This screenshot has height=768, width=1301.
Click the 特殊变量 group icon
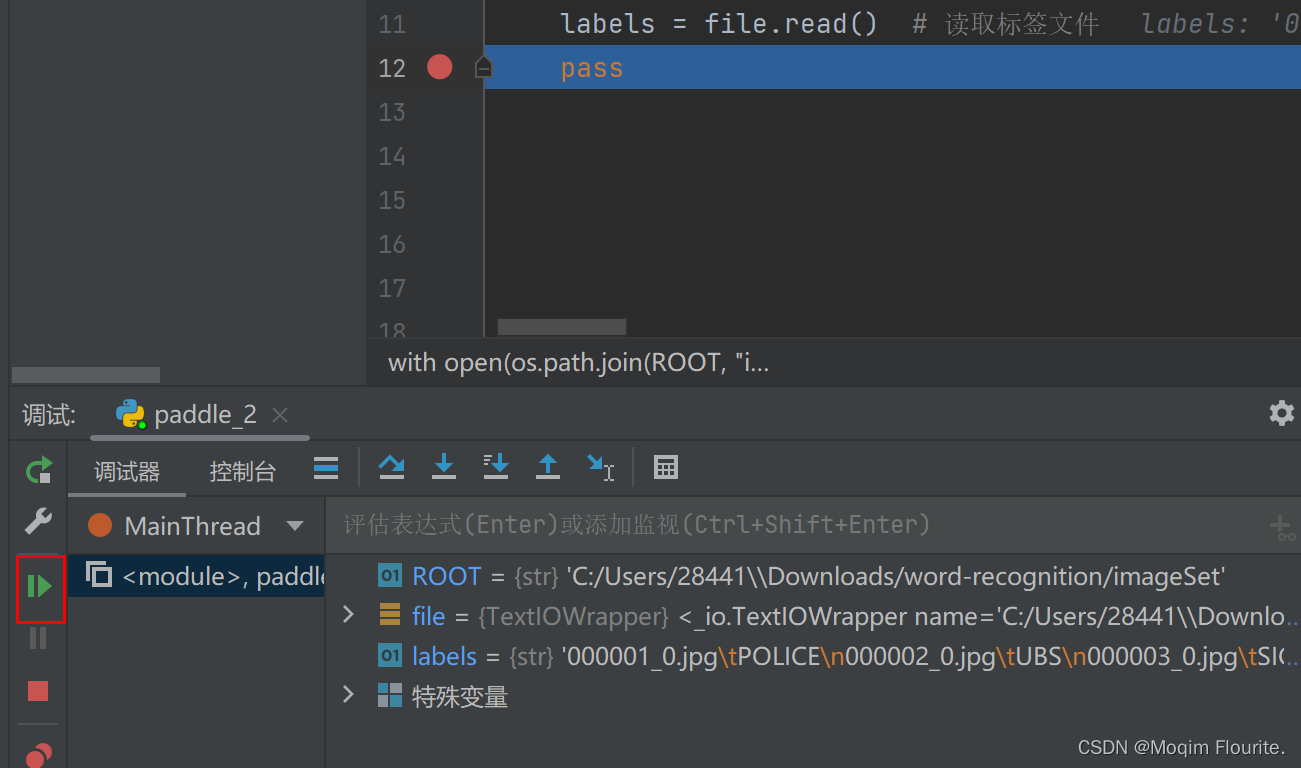390,695
